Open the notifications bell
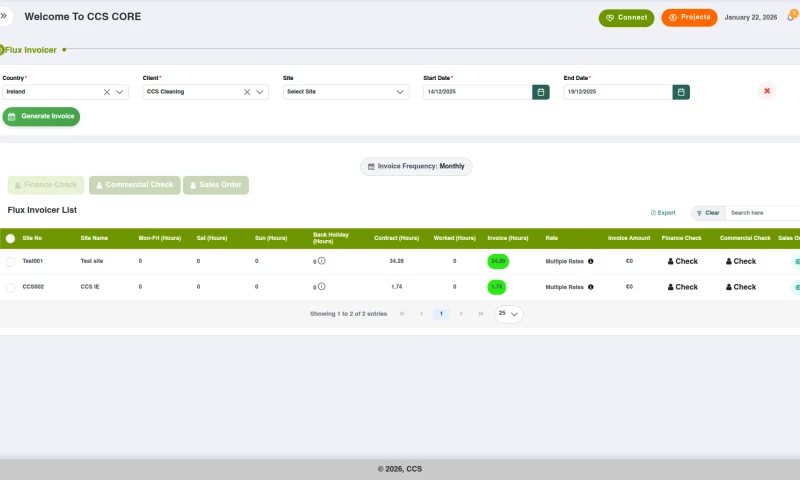Viewport: 800px width, 480px height. point(791,17)
